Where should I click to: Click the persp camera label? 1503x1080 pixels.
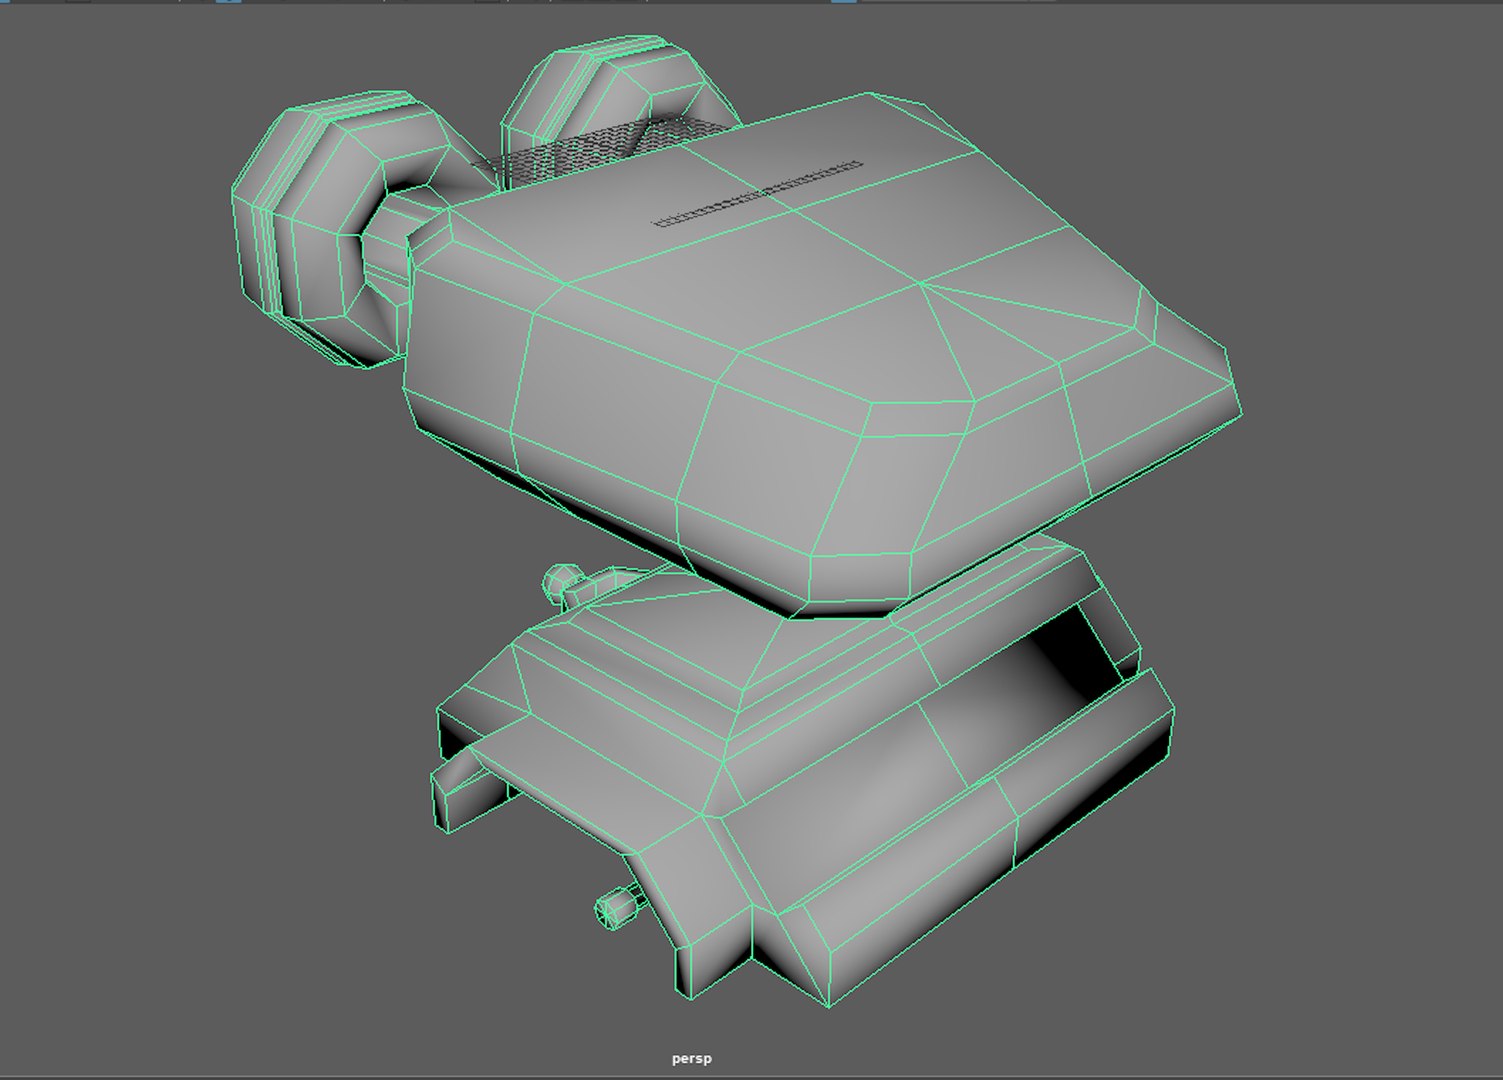(692, 1058)
